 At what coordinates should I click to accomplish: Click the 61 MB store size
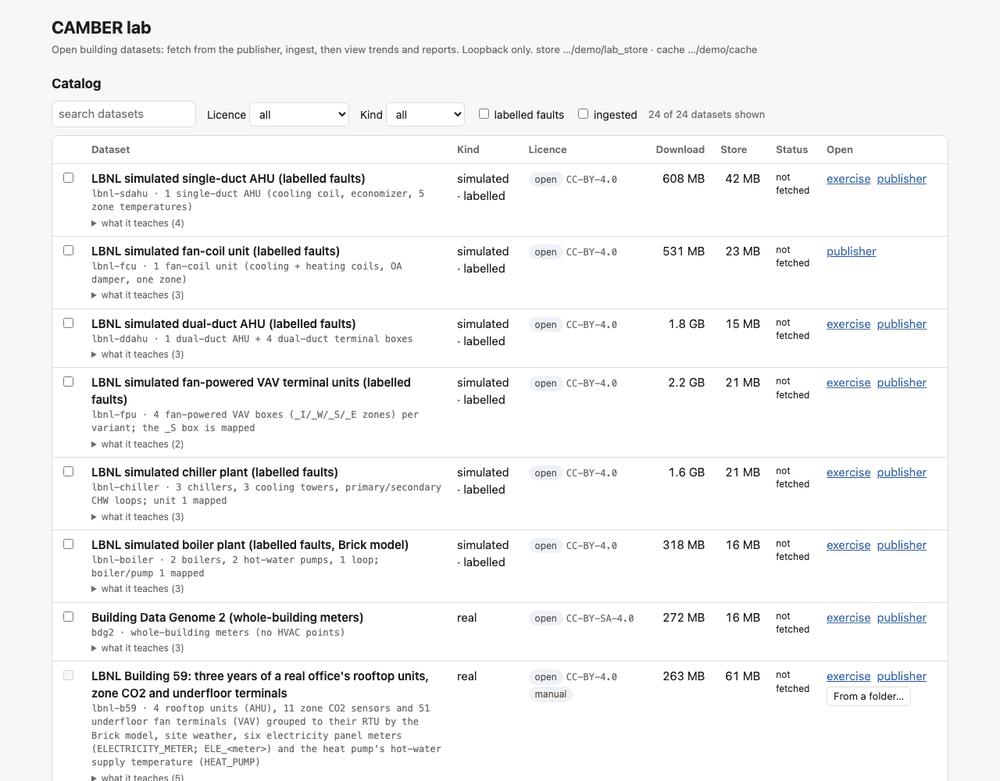click(742, 677)
